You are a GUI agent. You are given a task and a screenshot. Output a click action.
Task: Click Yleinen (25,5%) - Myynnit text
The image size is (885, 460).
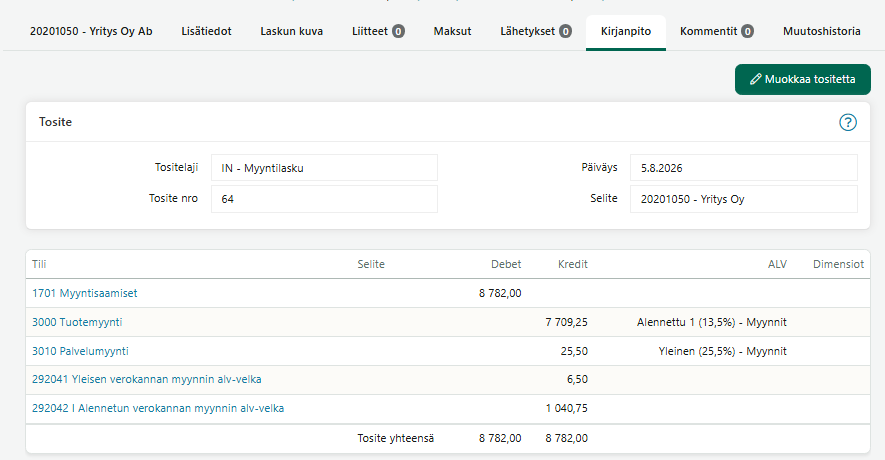click(x=722, y=351)
